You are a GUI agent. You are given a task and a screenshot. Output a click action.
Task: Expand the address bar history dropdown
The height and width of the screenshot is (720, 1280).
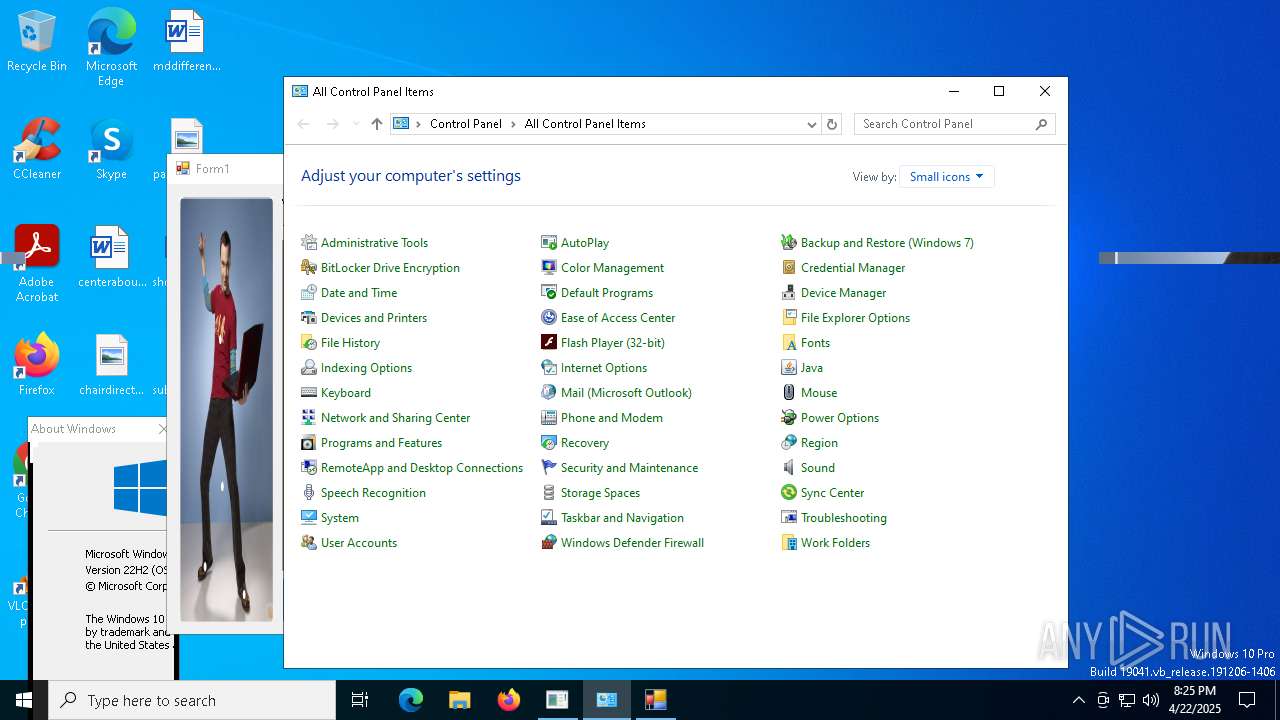click(x=812, y=124)
